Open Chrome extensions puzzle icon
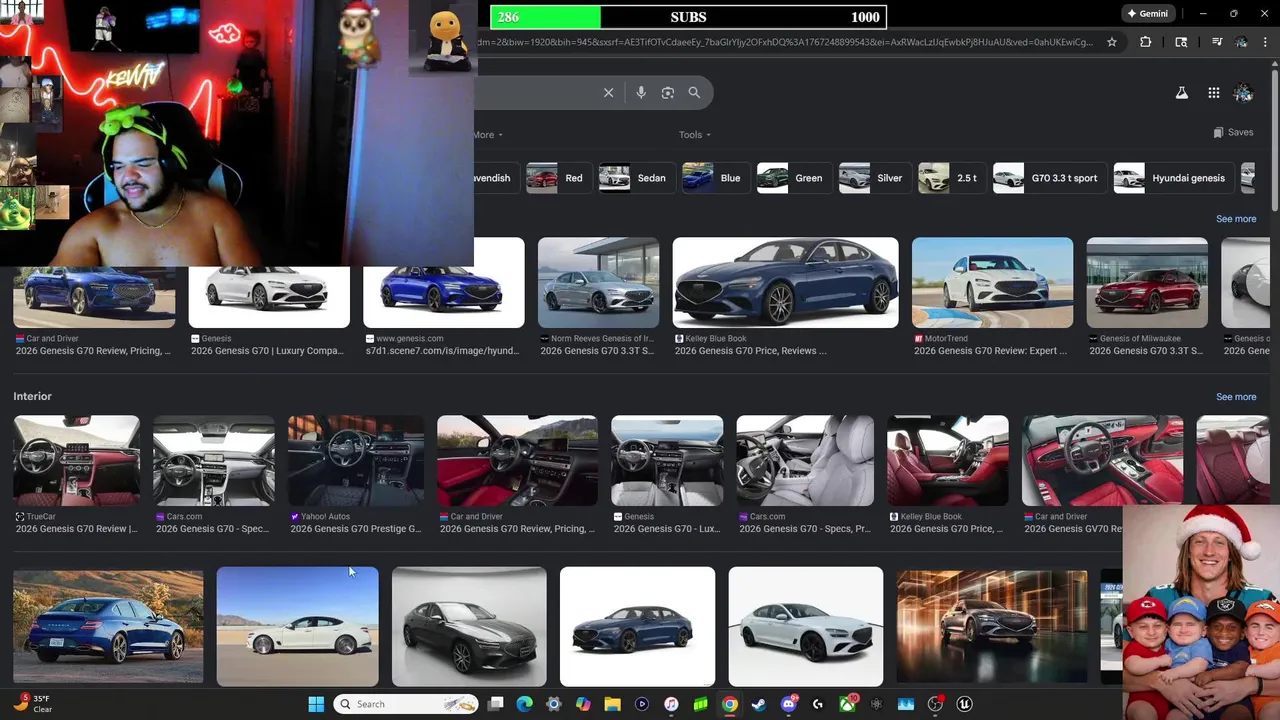The height and width of the screenshot is (720, 1280). [x=1145, y=42]
